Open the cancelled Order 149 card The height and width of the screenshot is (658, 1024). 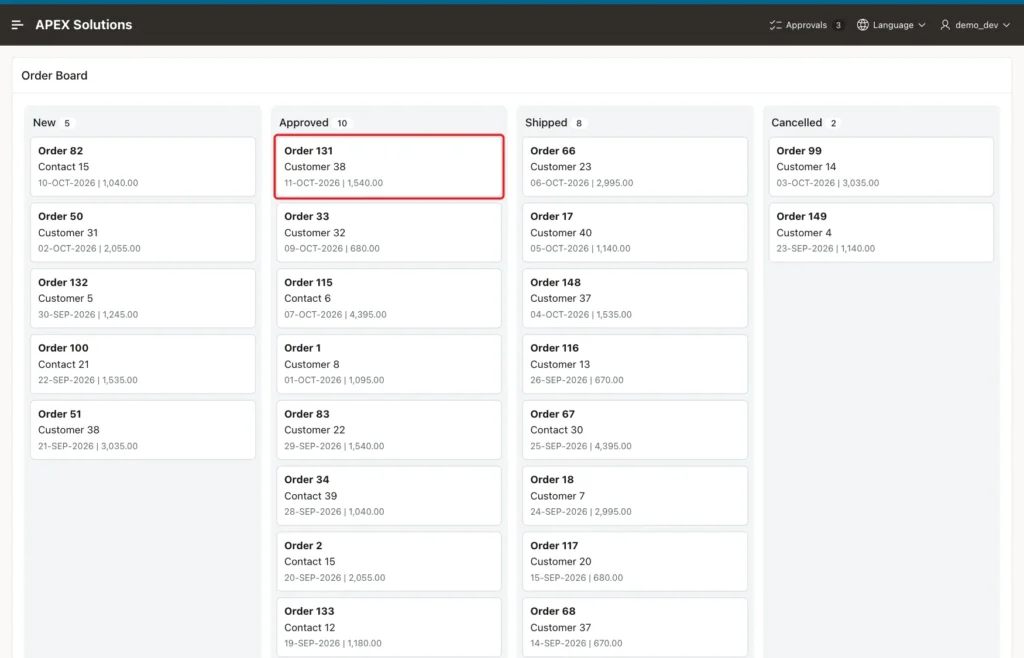coord(881,232)
